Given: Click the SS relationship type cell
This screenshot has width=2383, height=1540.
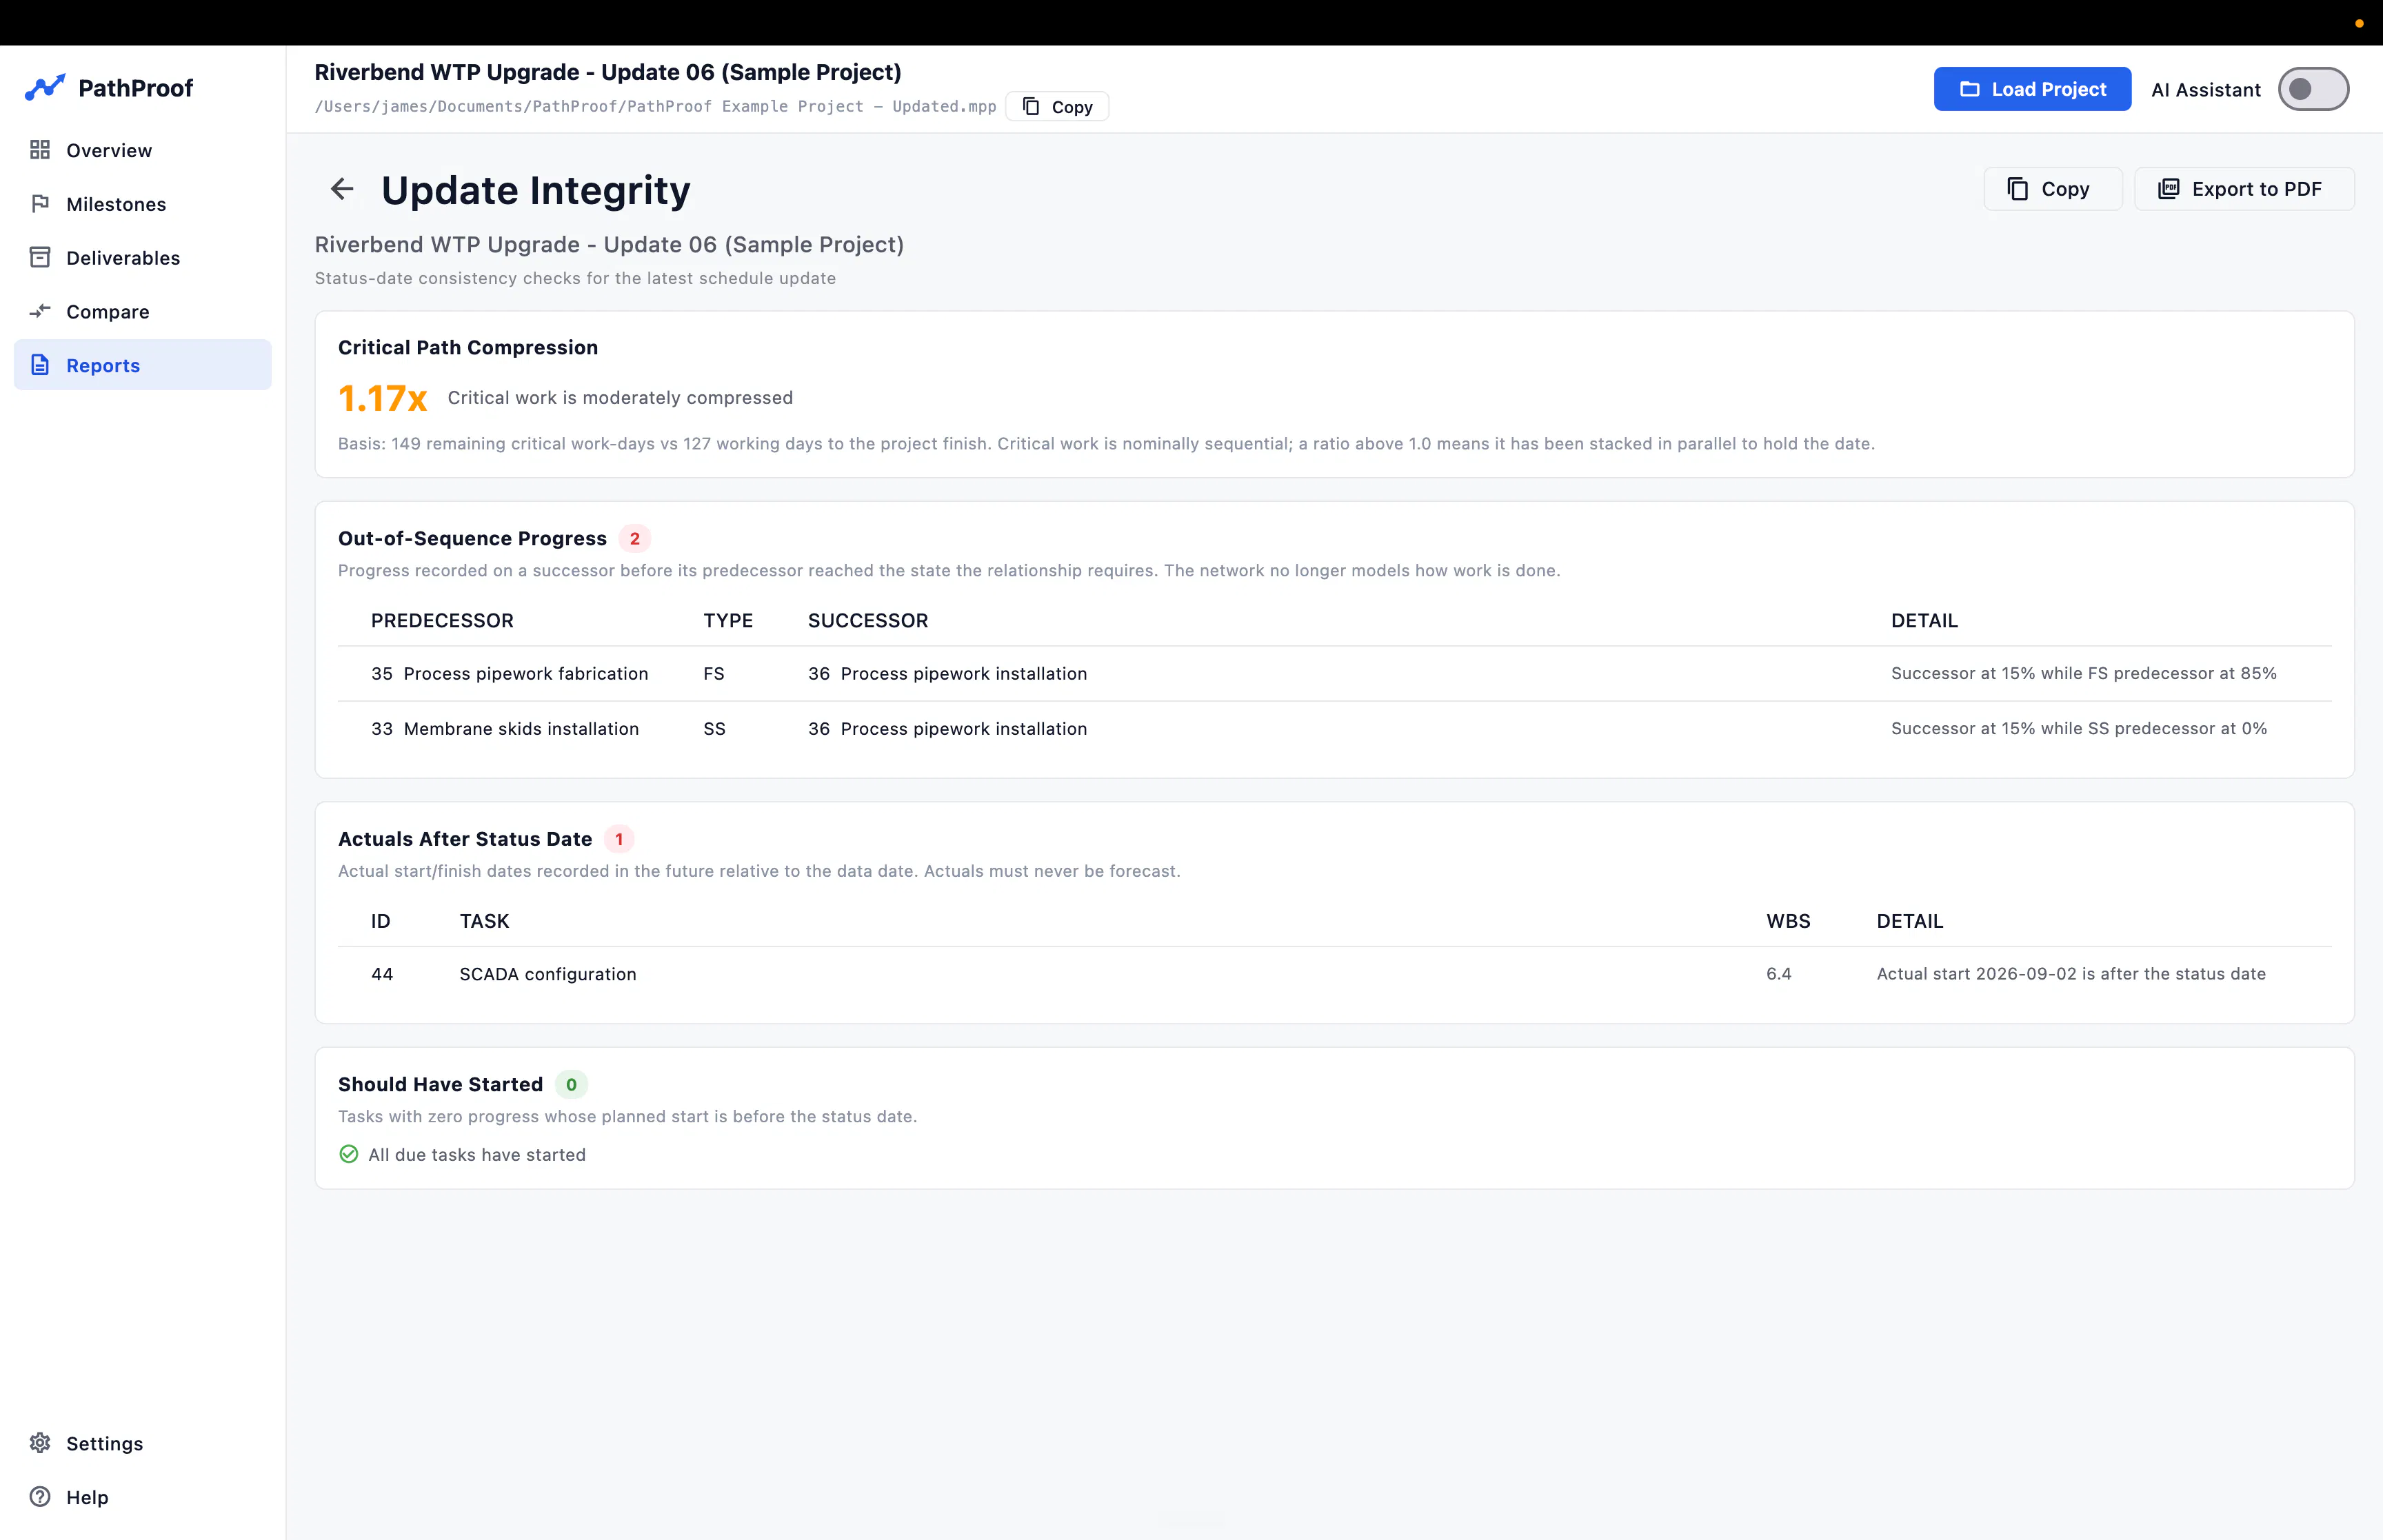Looking at the screenshot, I should coord(714,729).
